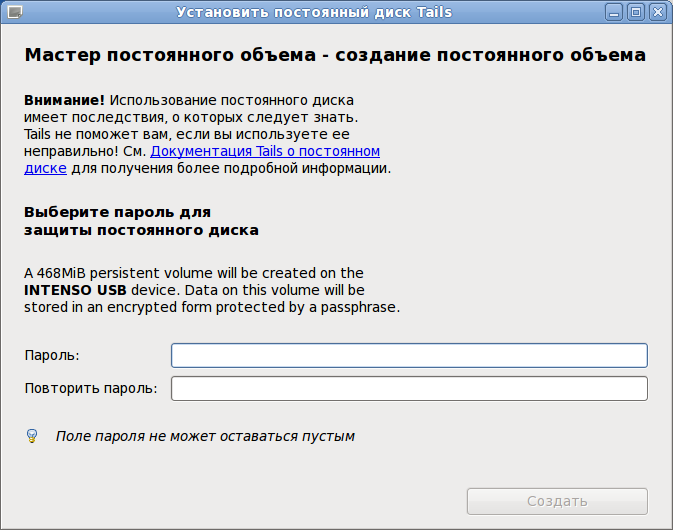Viewport: 673px width, 530px height.
Task: Maximize the Tails persistent disk window
Action: (x=636, y=12)
